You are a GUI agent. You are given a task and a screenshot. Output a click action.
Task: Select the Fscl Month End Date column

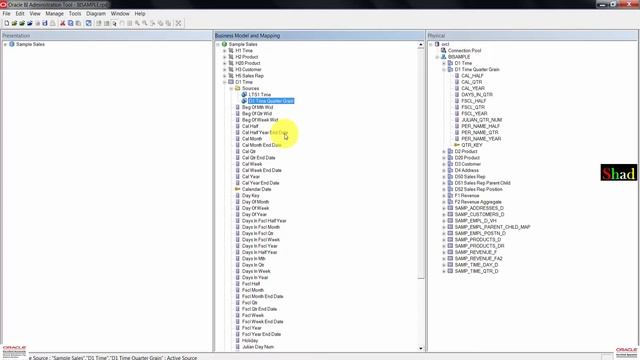262,296
